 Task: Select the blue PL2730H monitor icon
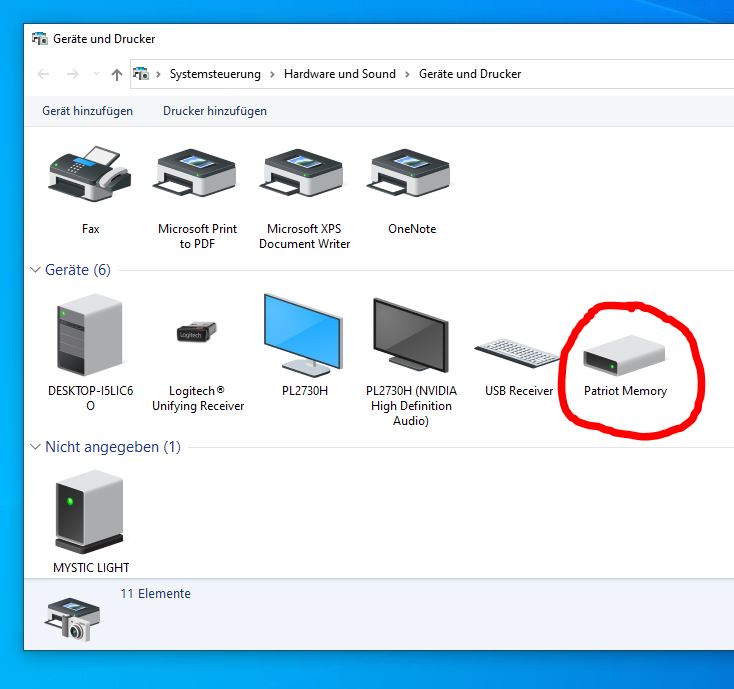point(303,335)
